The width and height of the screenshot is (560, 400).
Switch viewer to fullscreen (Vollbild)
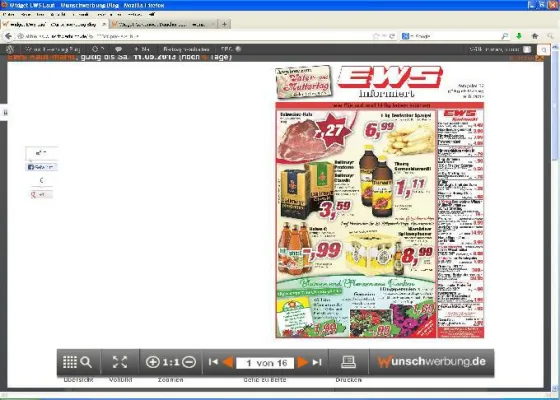click(x=120, y=362)
